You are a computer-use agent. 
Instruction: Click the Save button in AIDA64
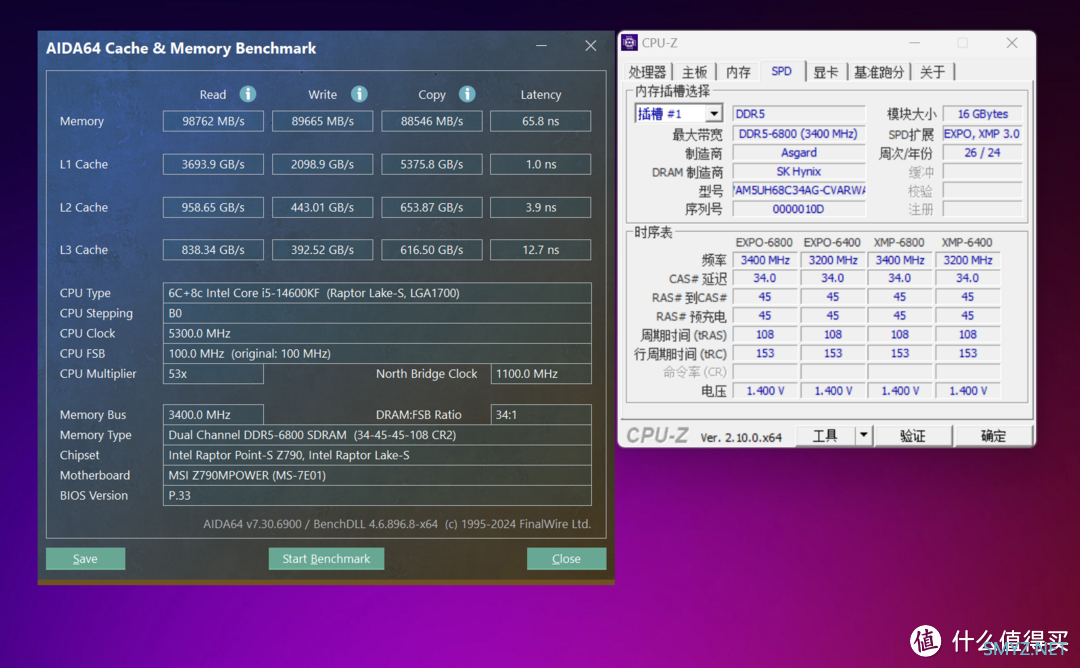[85, 559]
